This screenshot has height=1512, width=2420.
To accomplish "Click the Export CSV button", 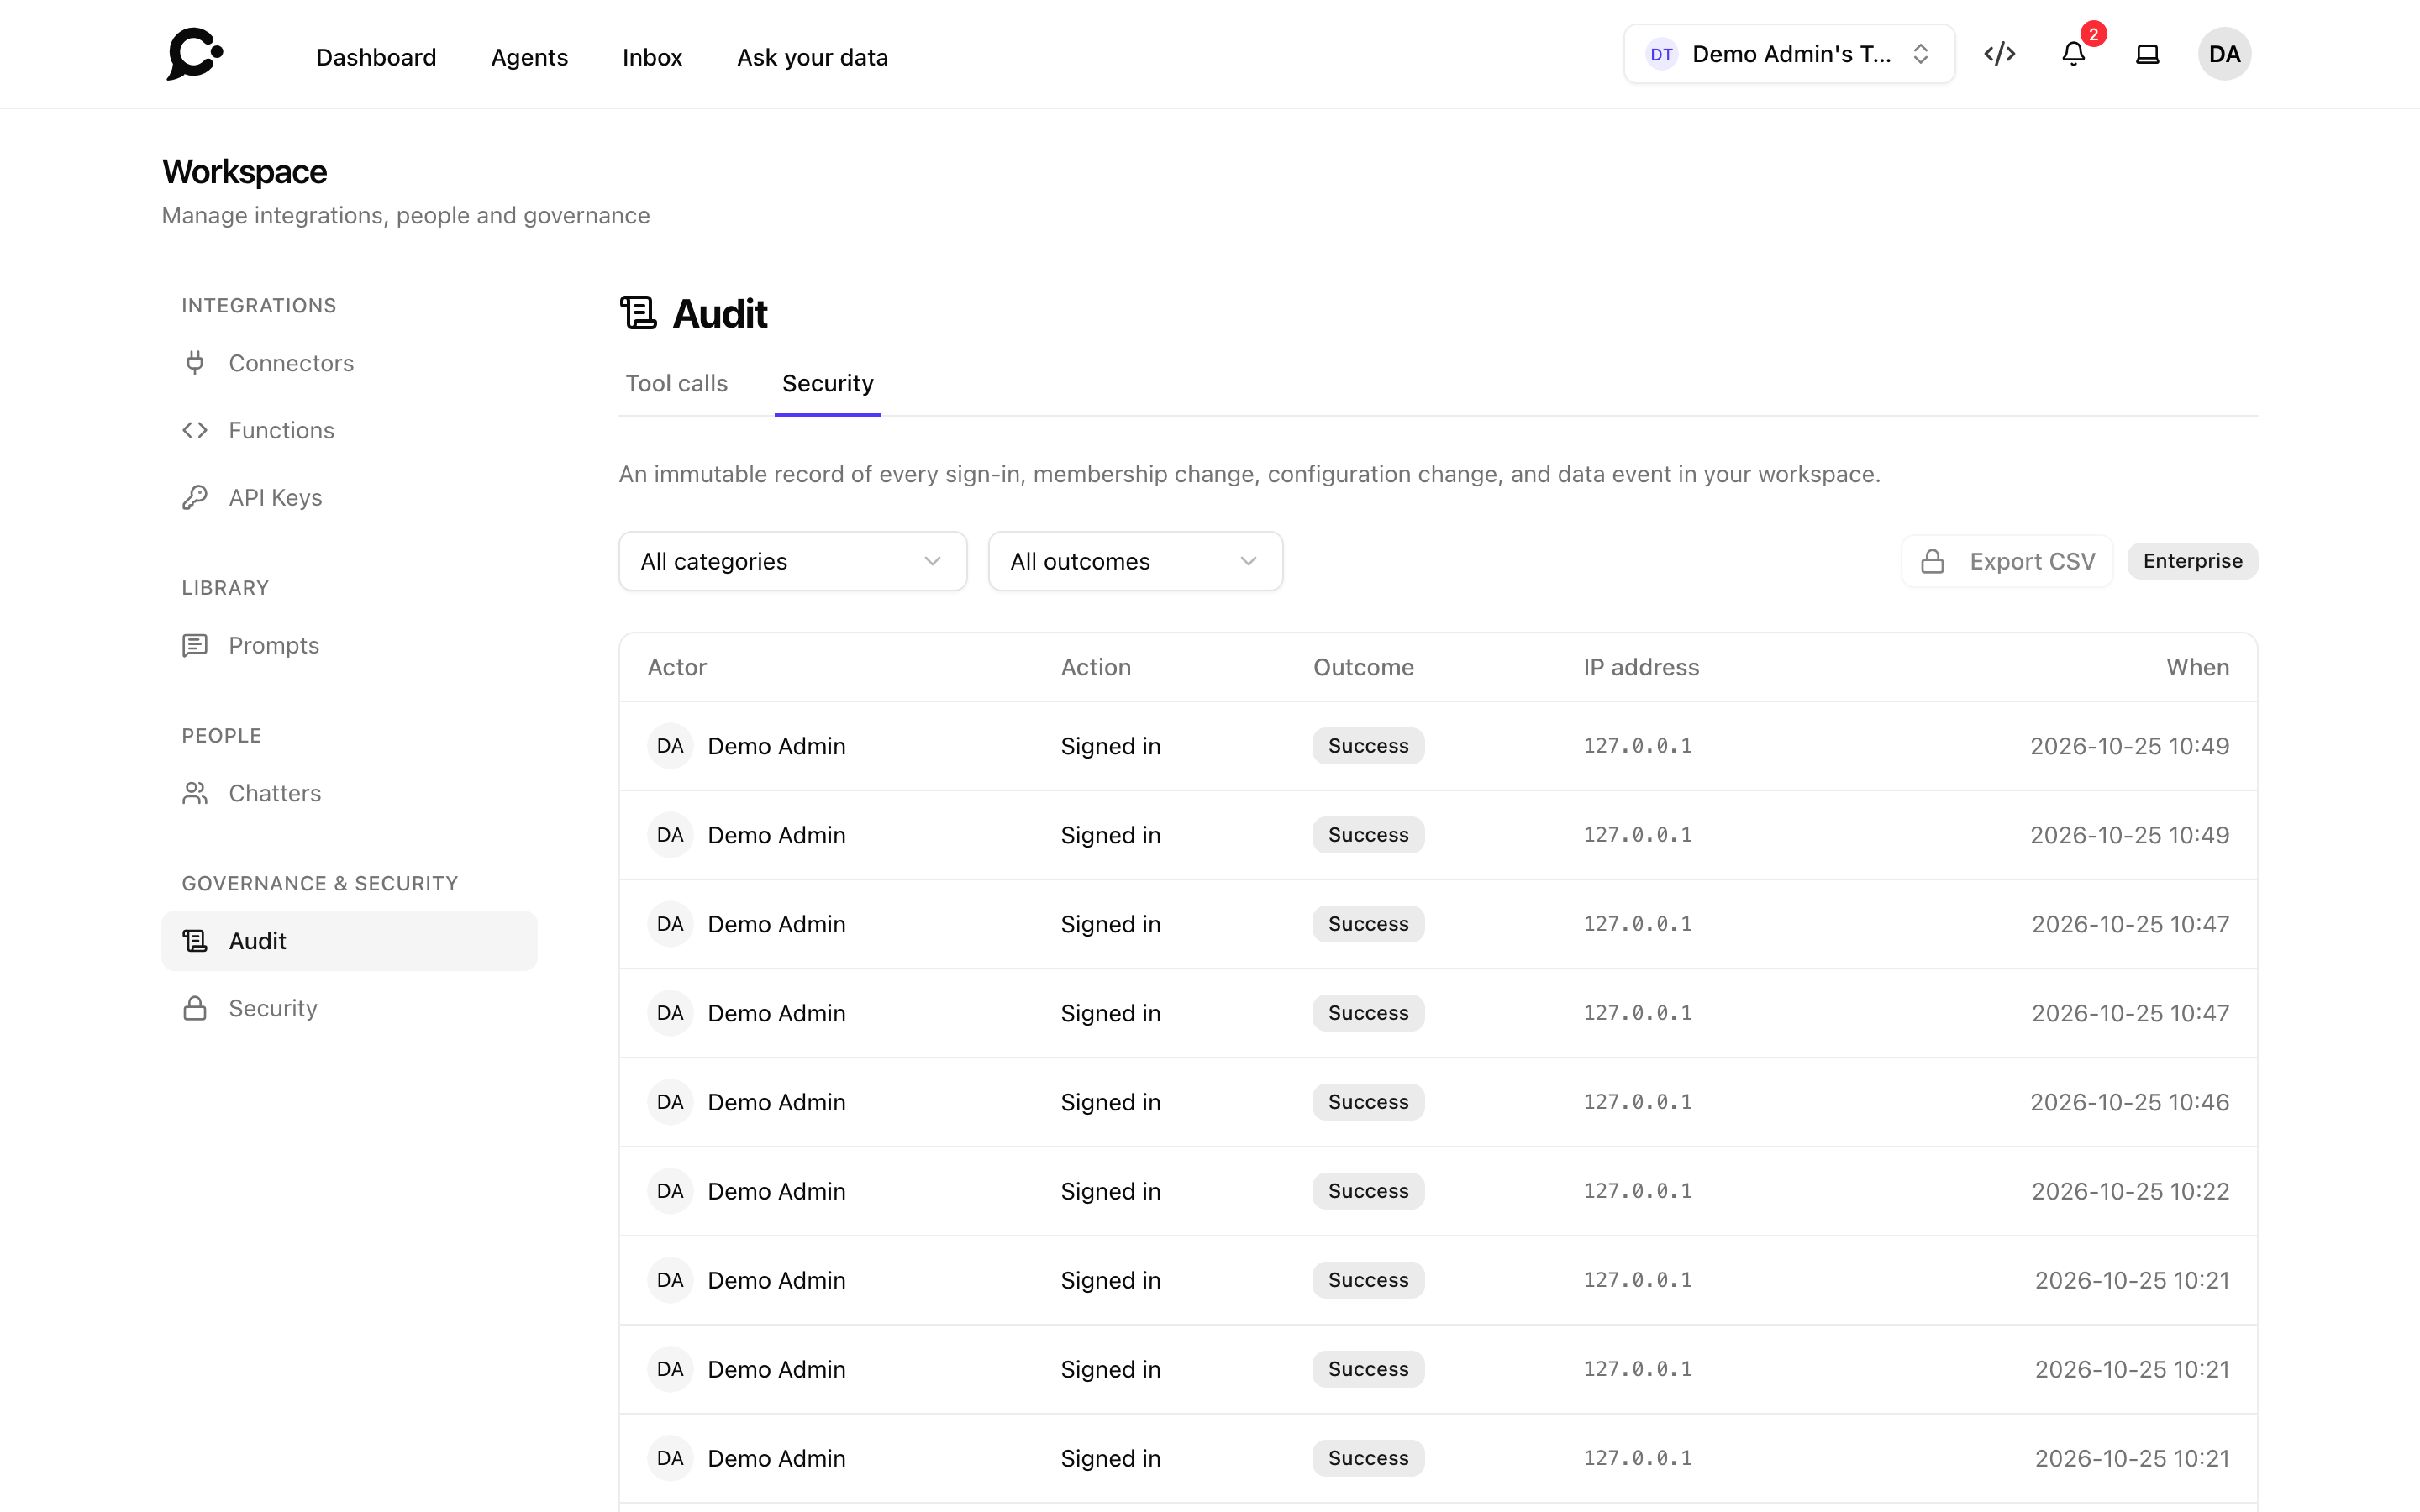I will (x=2007, y=561).
